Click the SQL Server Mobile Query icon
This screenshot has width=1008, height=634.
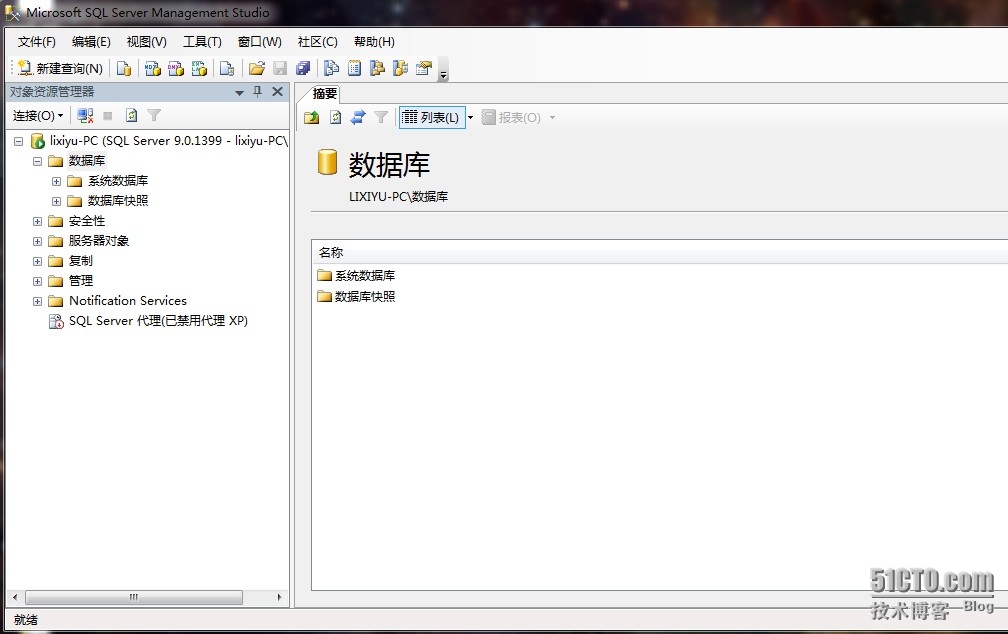[x=227, y=68]
